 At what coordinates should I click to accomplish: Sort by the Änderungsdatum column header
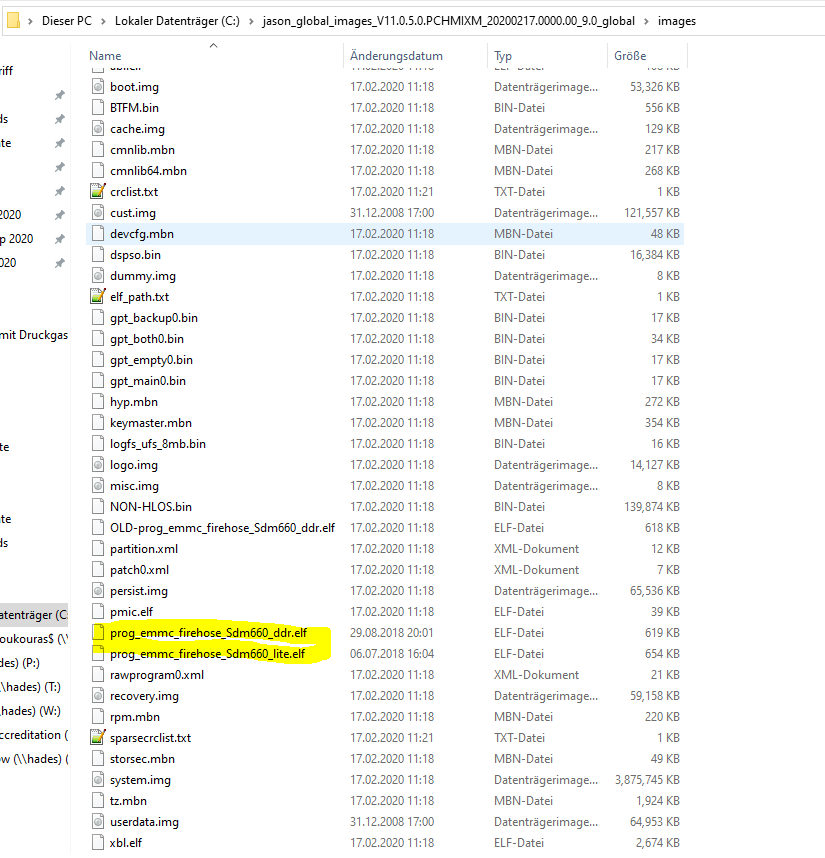(396, 56)
